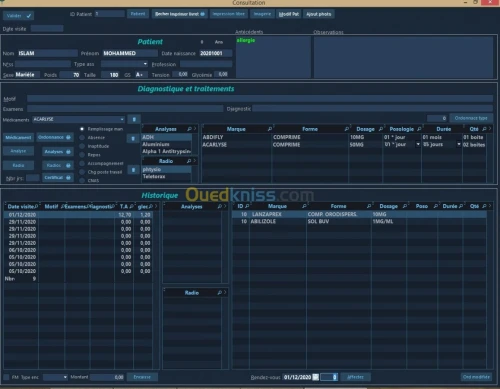Click the Impression libre button
The image size is (500, 389).
click(x=229, y=14)
